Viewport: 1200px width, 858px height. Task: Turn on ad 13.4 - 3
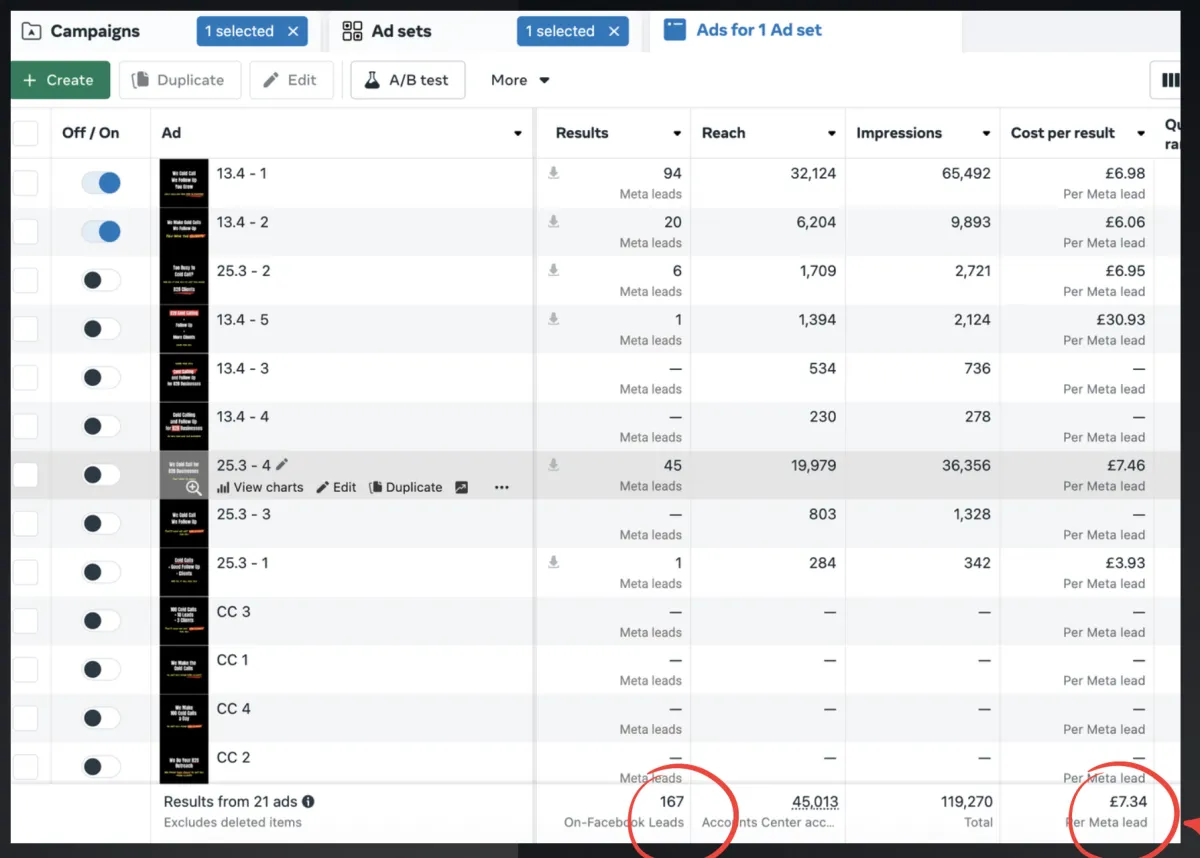[101, 378]
